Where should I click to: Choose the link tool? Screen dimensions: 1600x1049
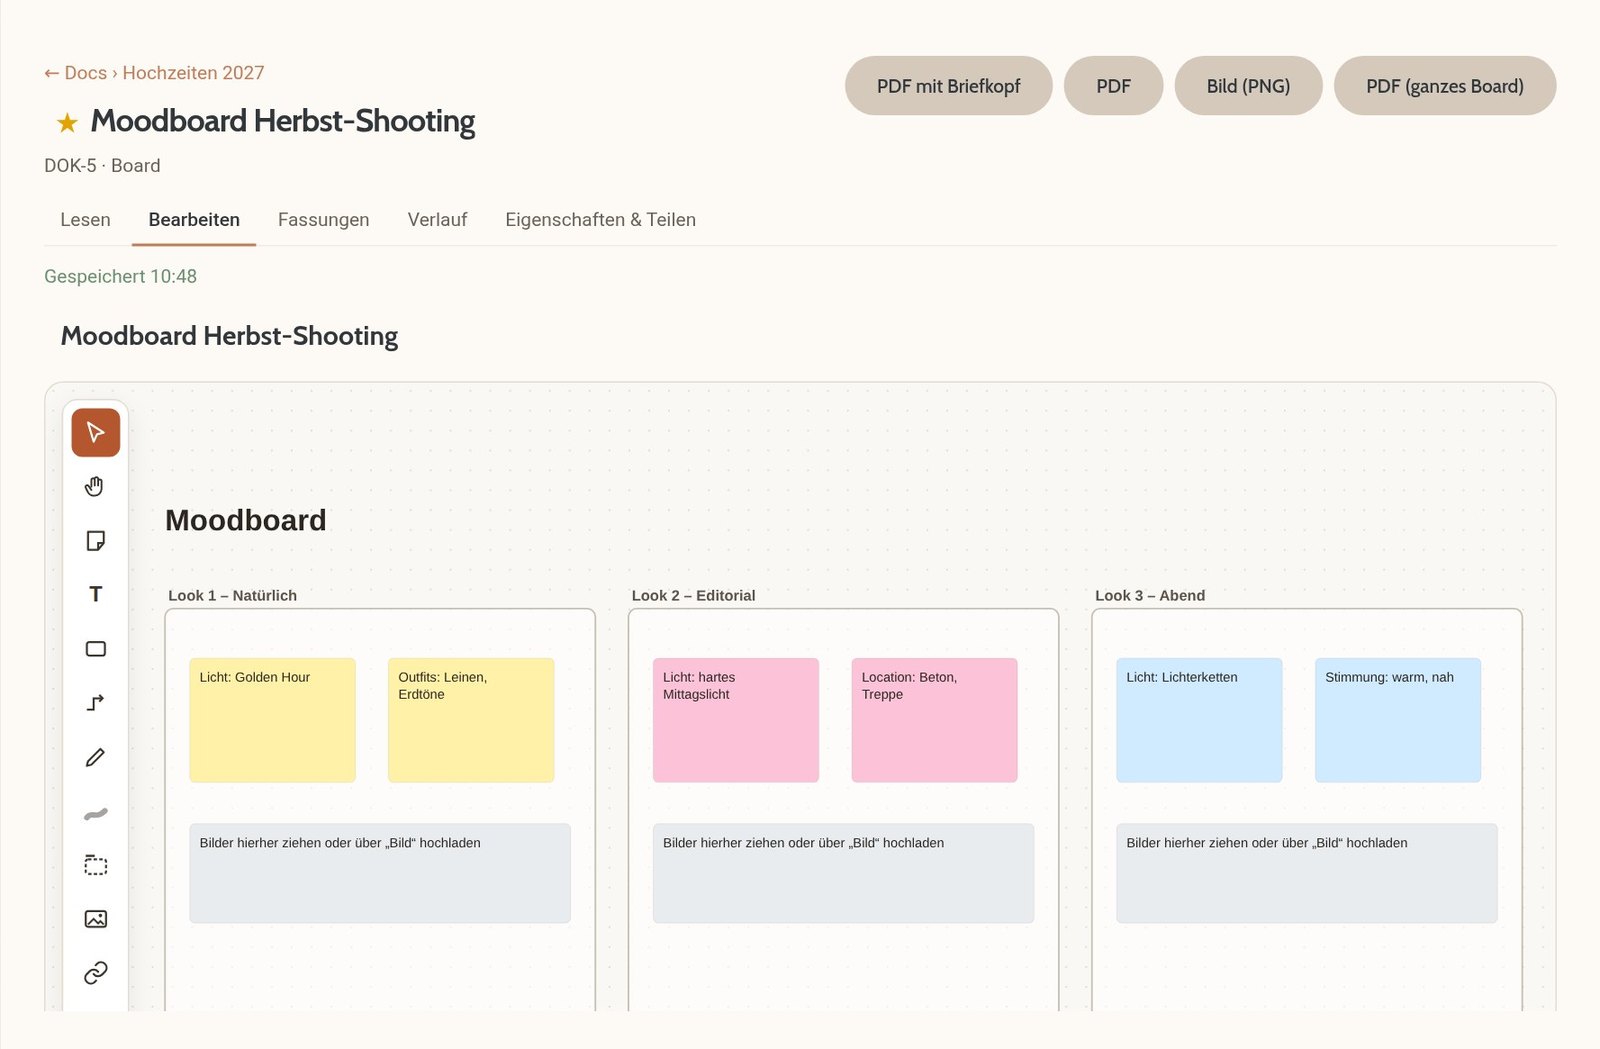pyautogui.click(x=96, y=973)
